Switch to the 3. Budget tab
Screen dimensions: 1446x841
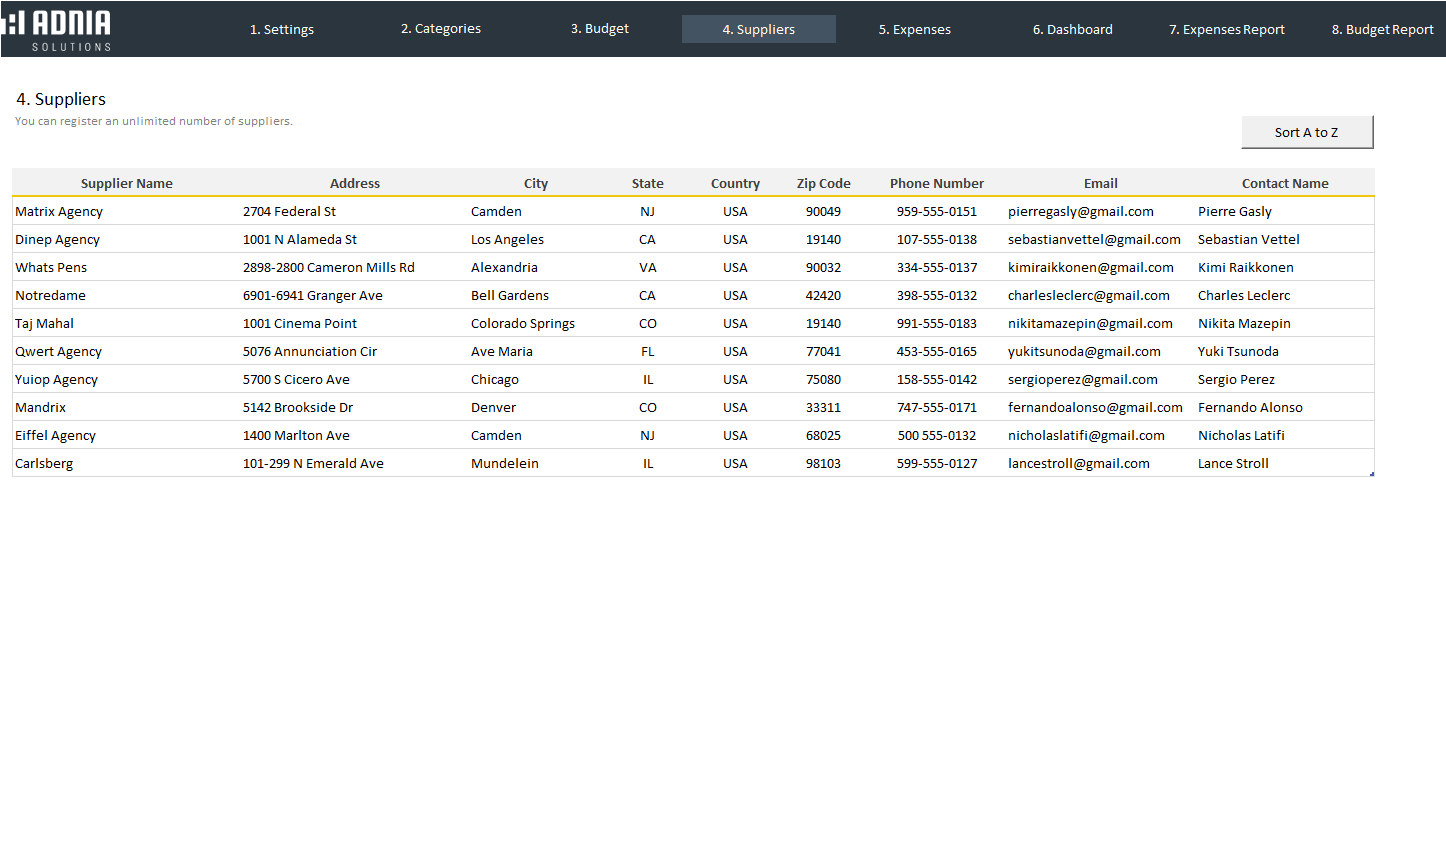click(600, 29)
